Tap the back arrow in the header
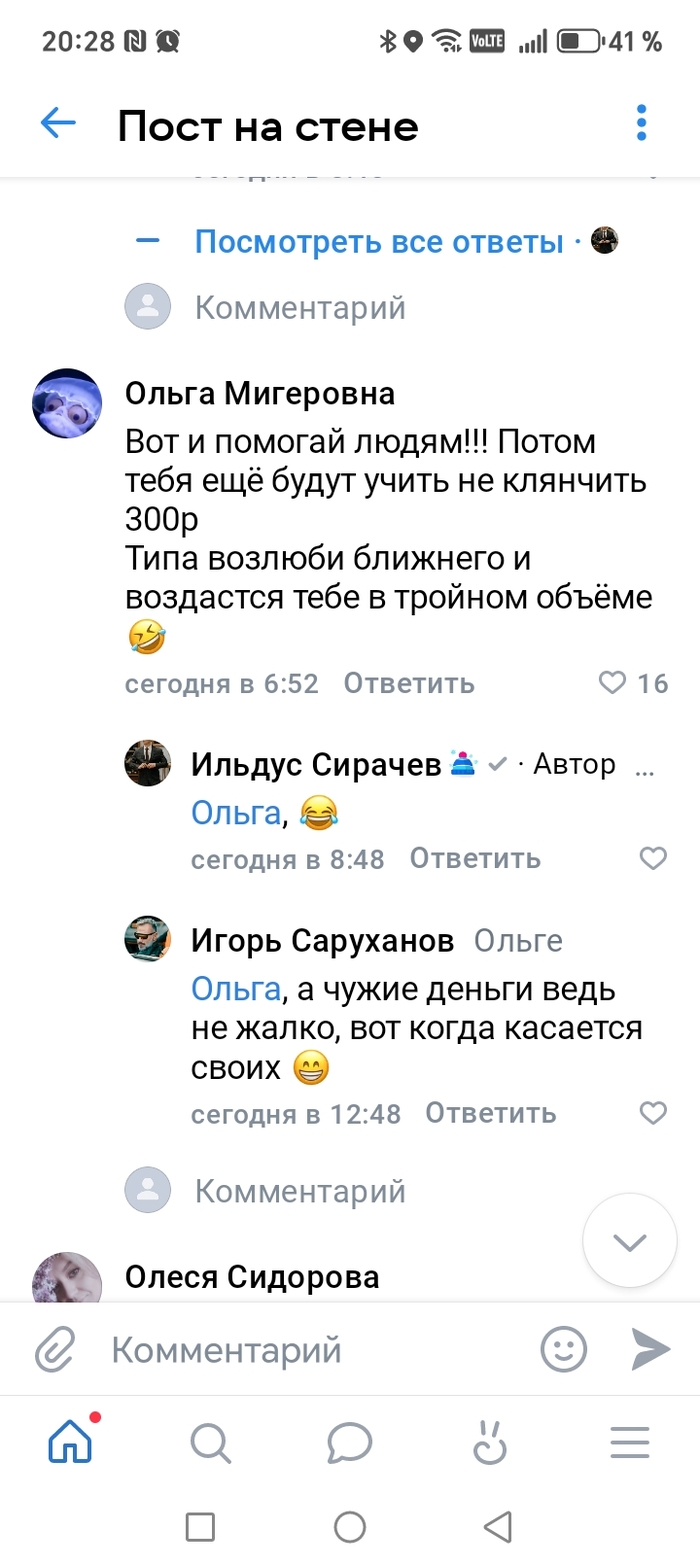700x1565 pixels. point(58,124)
